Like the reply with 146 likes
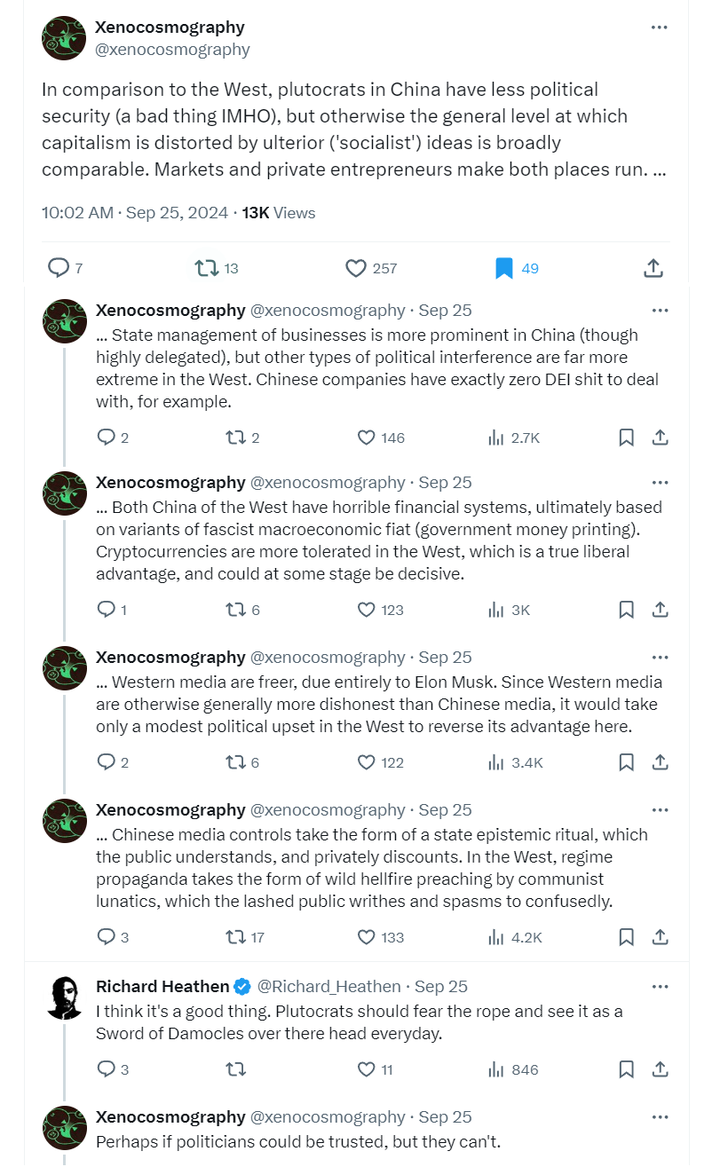This screenshot has width=720, height=1167. click(367, 437)
